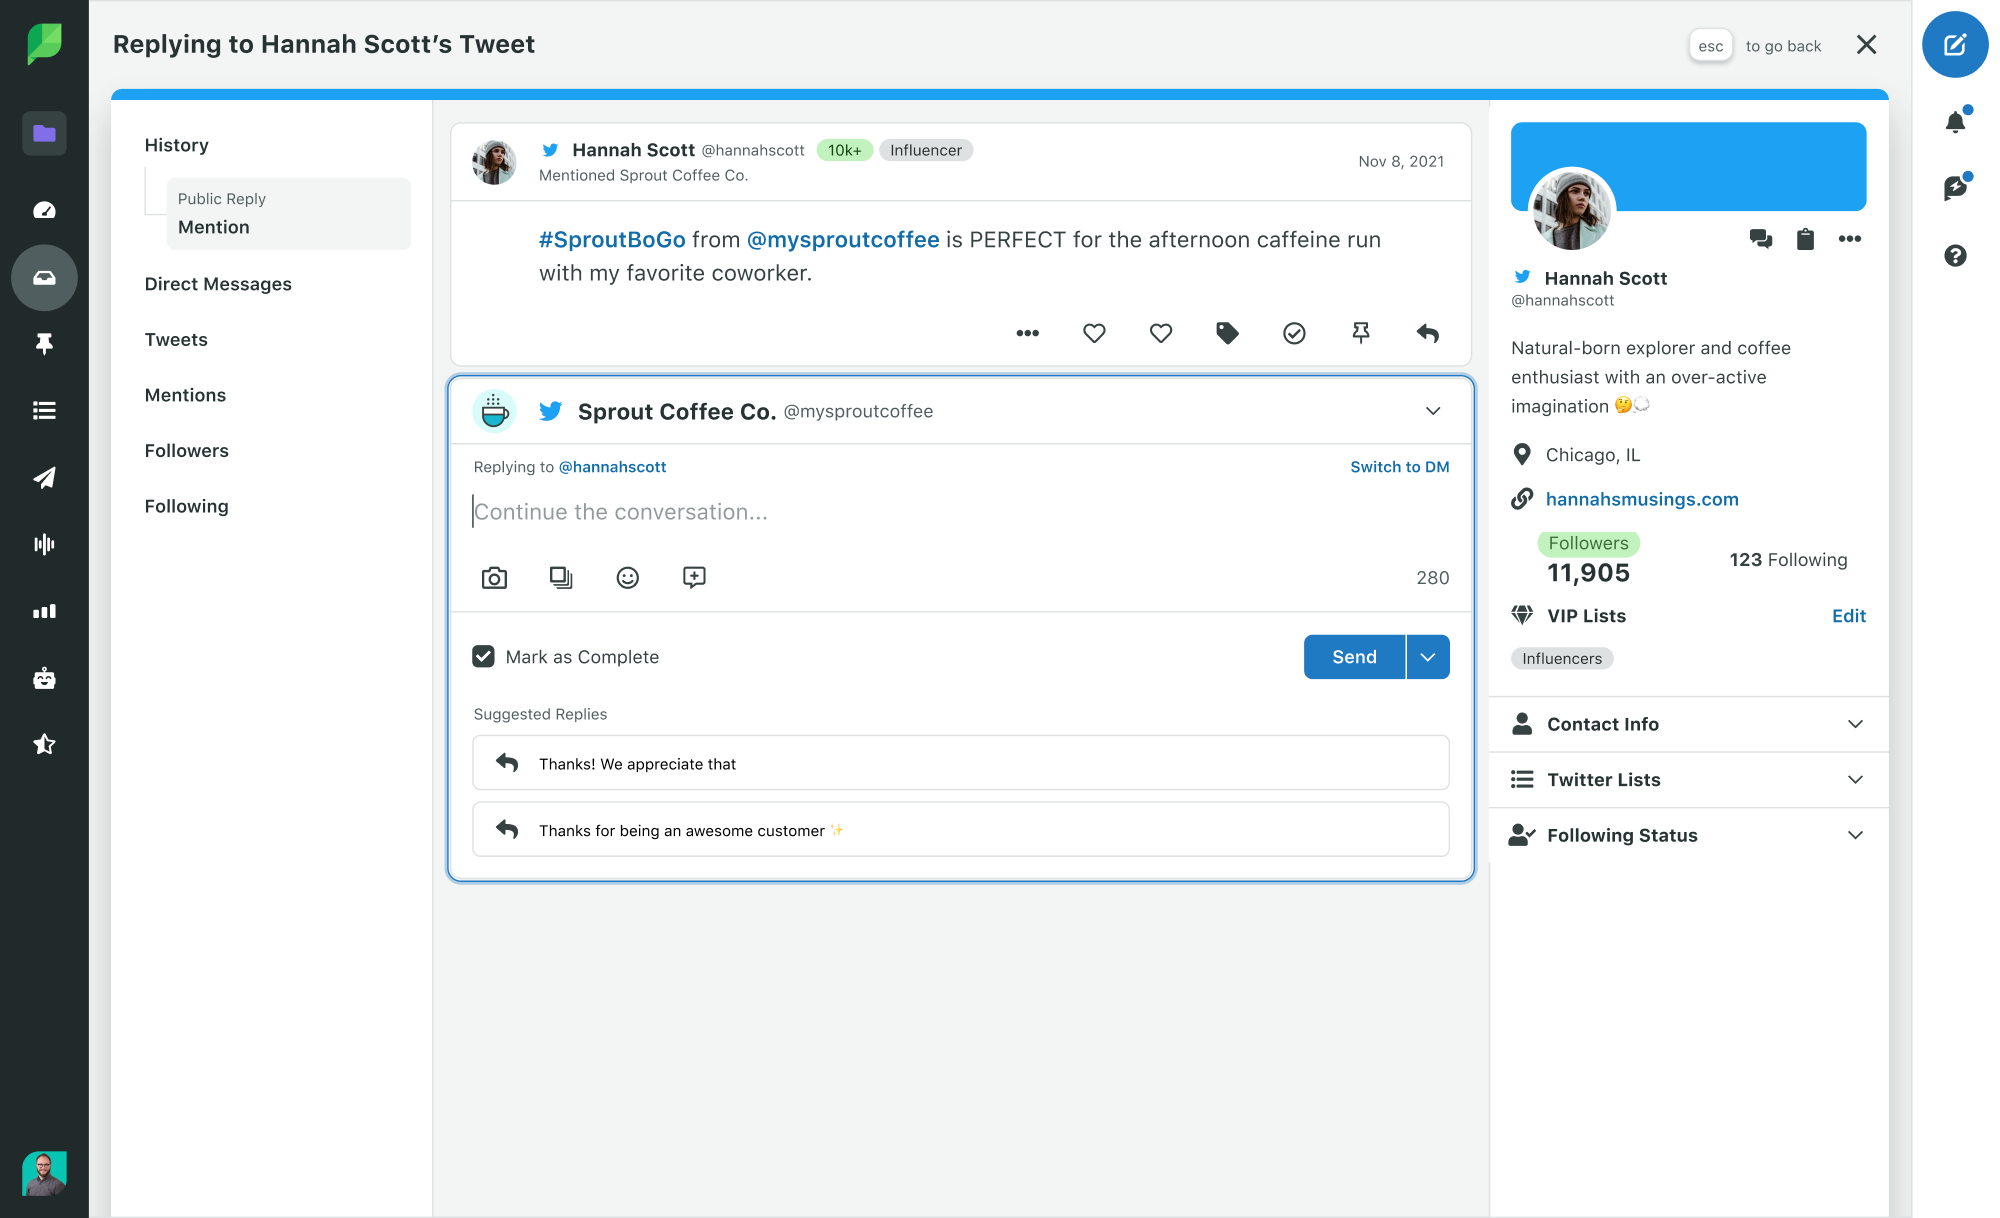Click the reply arrow icon on tweet
The width and height of the screenshot is (2000, 1218).
pyautogui.click(x=1426, y=333)
